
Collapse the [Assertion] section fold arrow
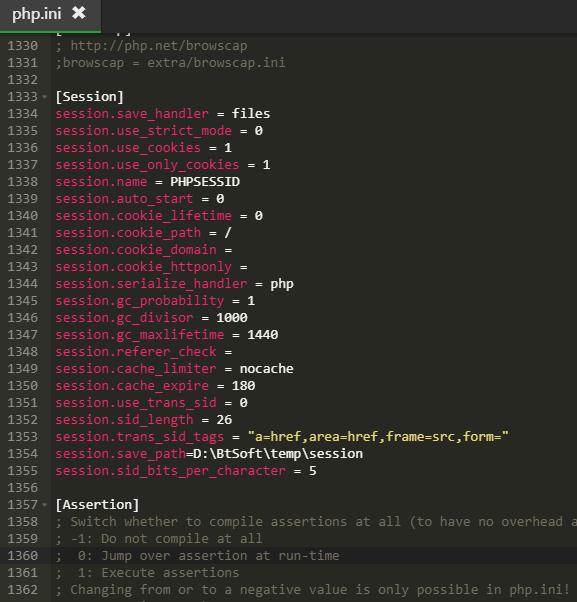click(45, 505)
